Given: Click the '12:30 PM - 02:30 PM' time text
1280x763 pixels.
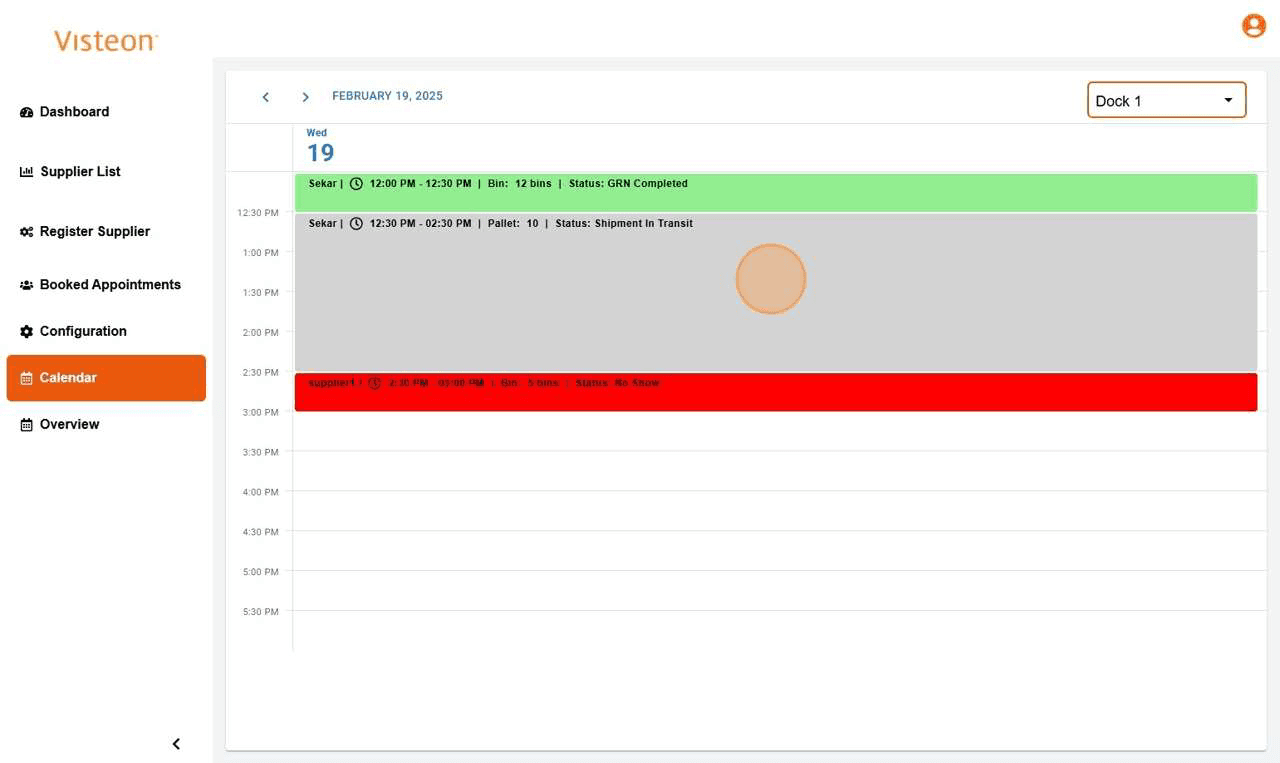Looking at the screenshot, I should tap(420, 224).
